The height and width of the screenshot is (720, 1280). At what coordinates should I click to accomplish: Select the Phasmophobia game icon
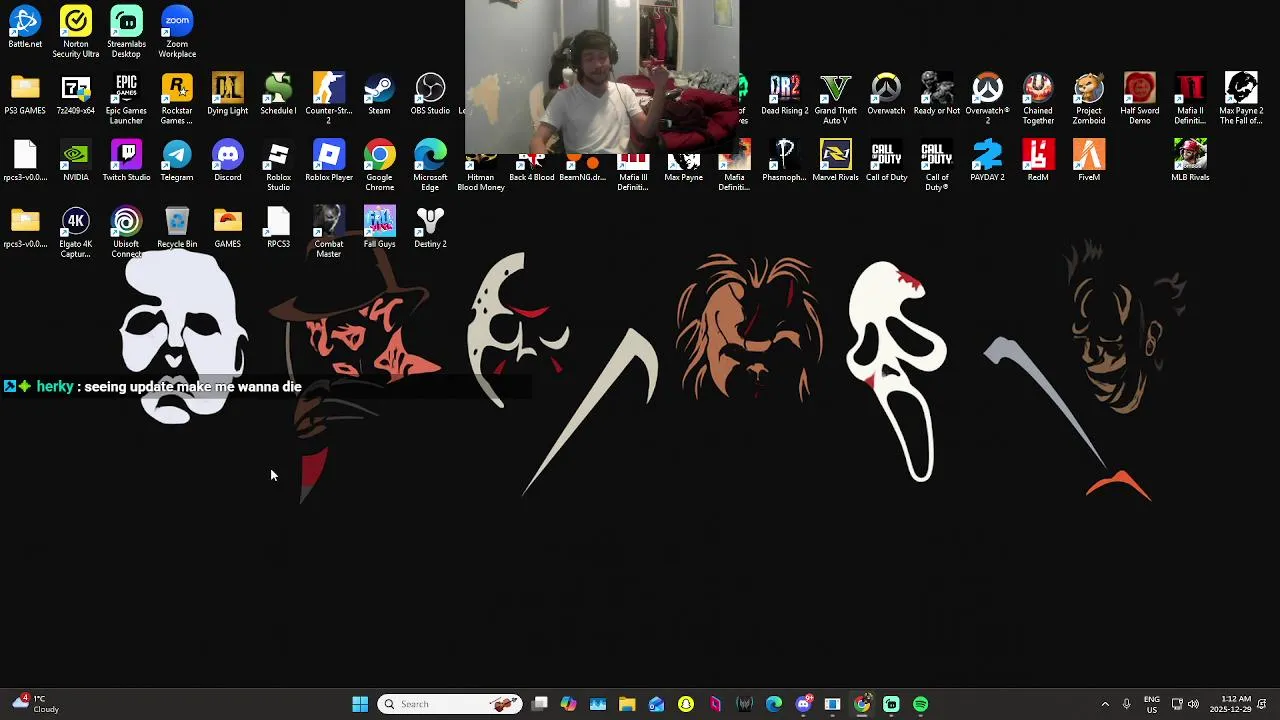(x=785, y=161)
